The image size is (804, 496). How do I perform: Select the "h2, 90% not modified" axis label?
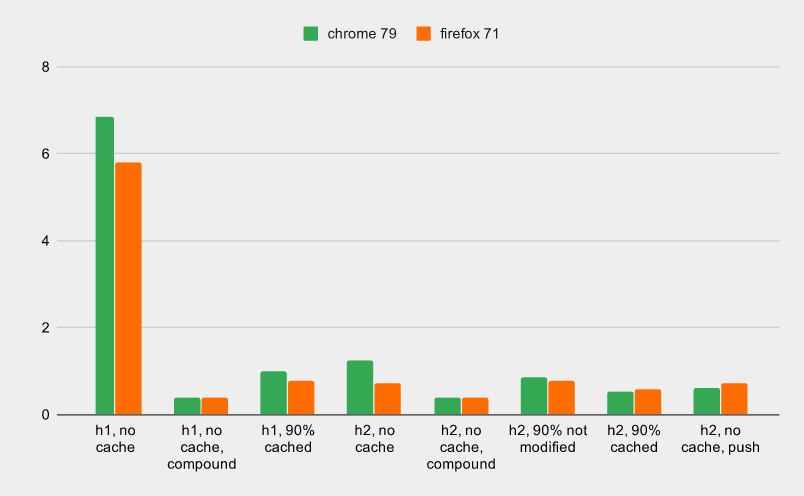click(547, 440)
